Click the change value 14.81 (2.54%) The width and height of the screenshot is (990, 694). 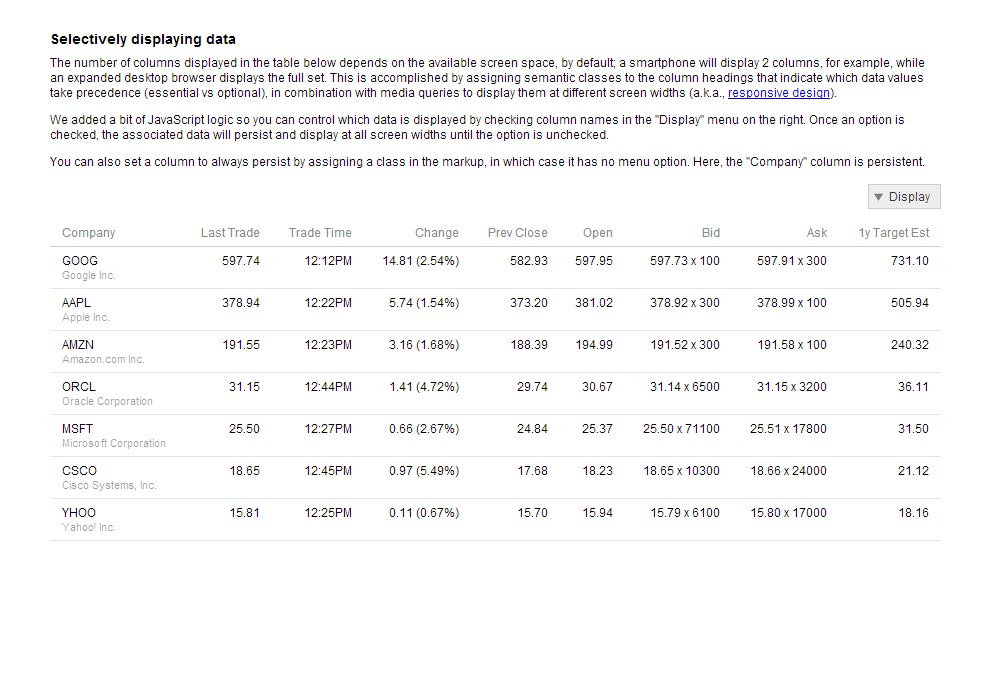pyautogui.click(x=420, y=261)
